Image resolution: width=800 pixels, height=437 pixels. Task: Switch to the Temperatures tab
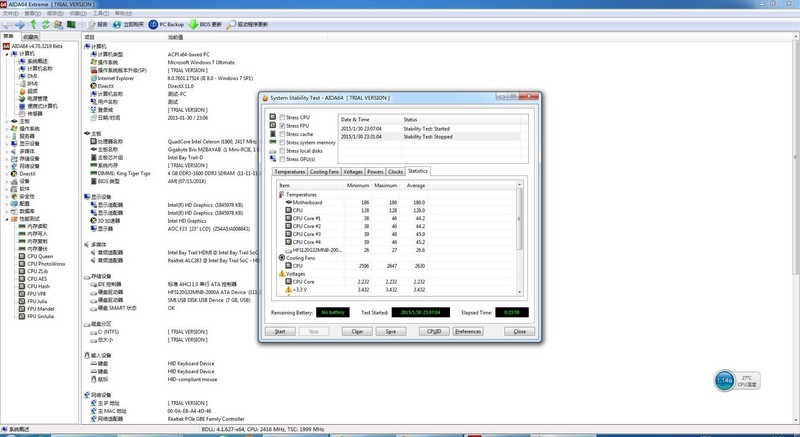point(289,172)
